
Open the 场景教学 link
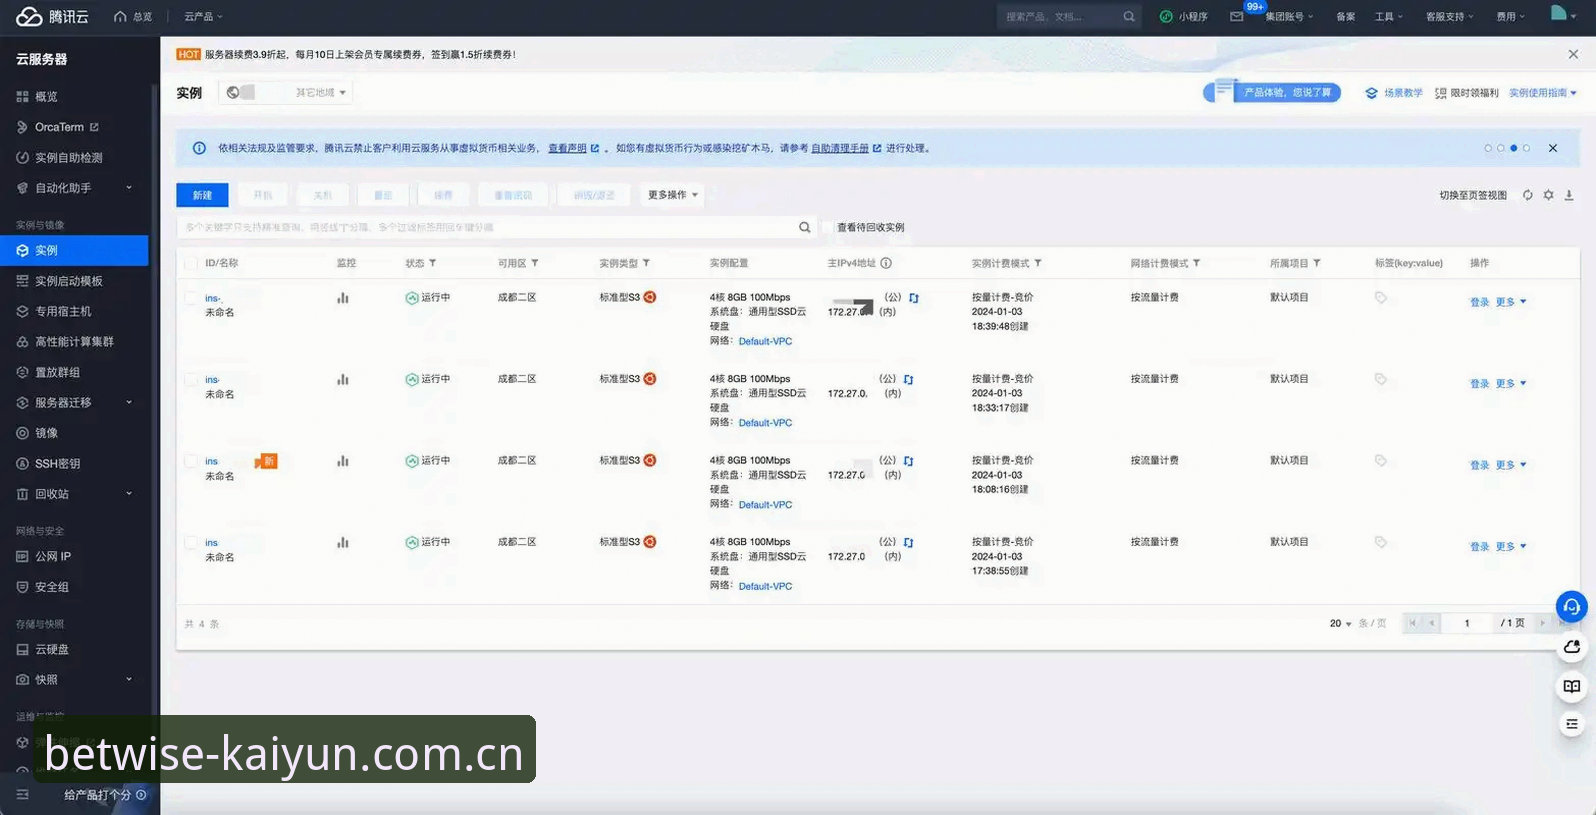[1395, 93]
